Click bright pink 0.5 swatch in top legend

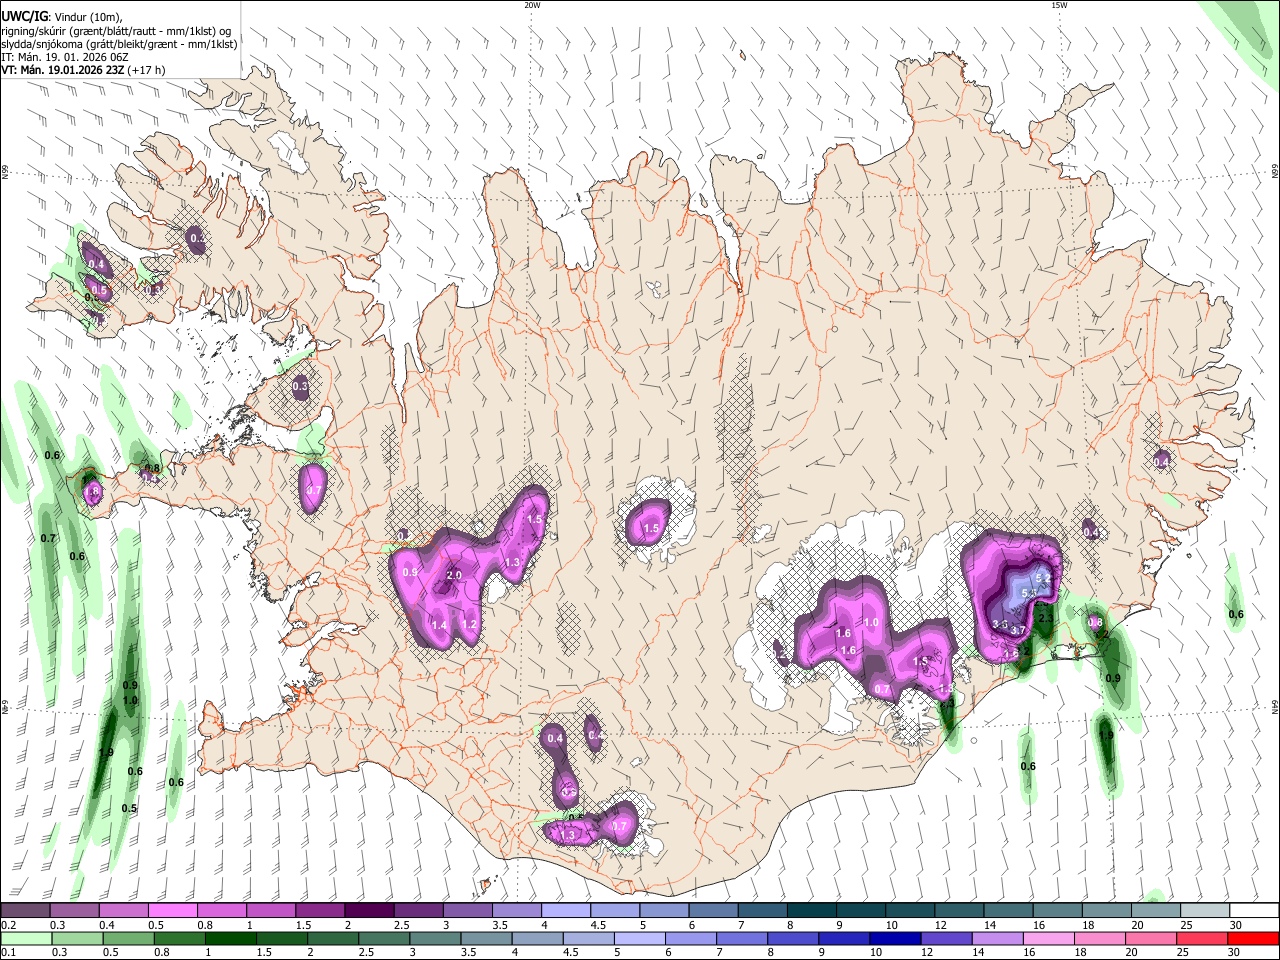pyautogui.click(x=172, y=910)
